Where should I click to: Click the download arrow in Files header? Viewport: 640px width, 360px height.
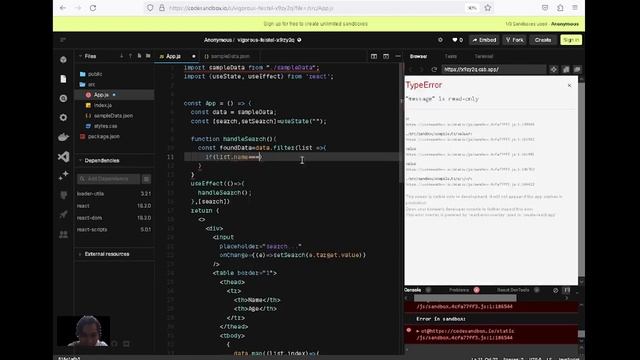[122, 56]
